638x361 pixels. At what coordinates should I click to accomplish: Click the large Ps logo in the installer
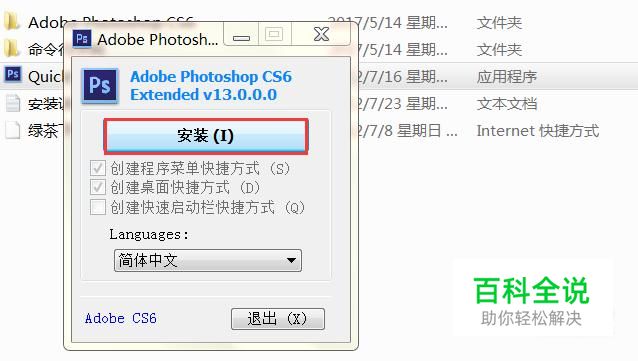click(100, 85)
